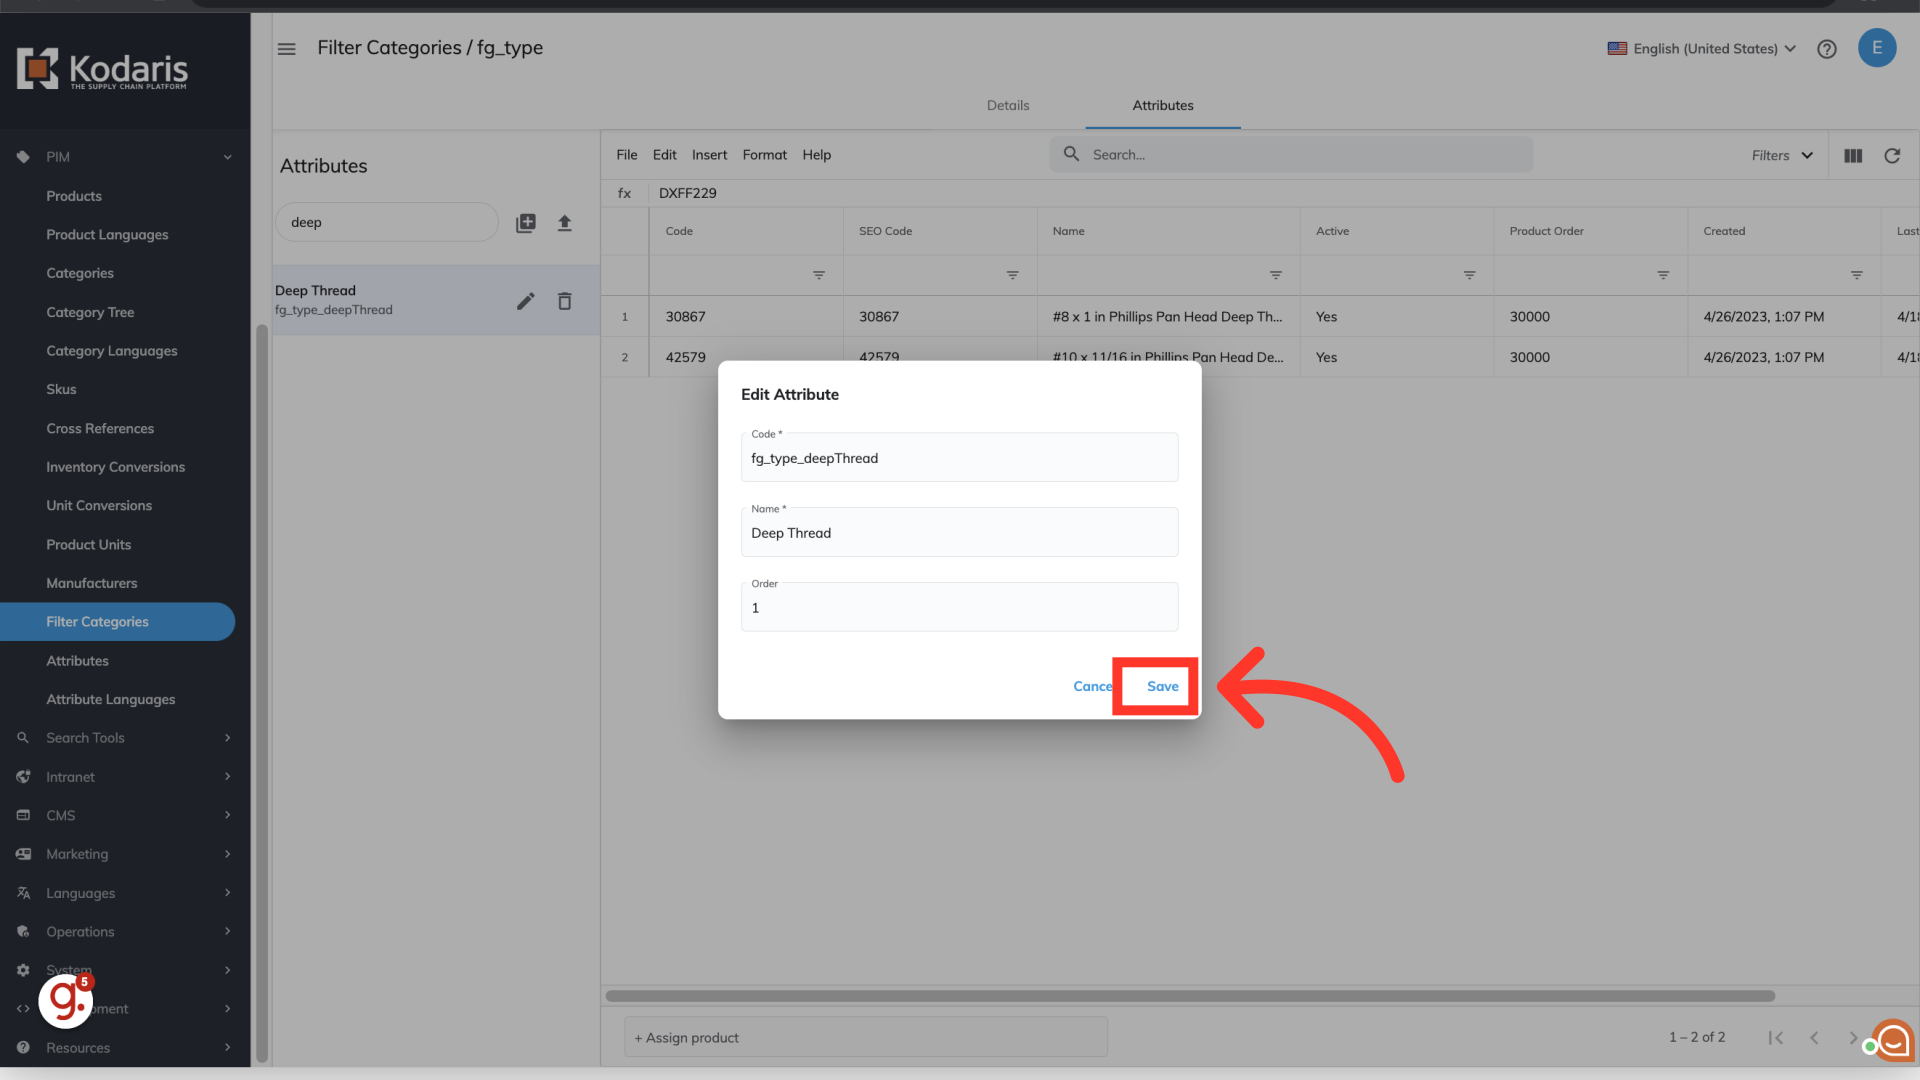Viewport: 1920px width, 1080px height.
Task: Open the Format menu
Action: click(x=764, y=155)
